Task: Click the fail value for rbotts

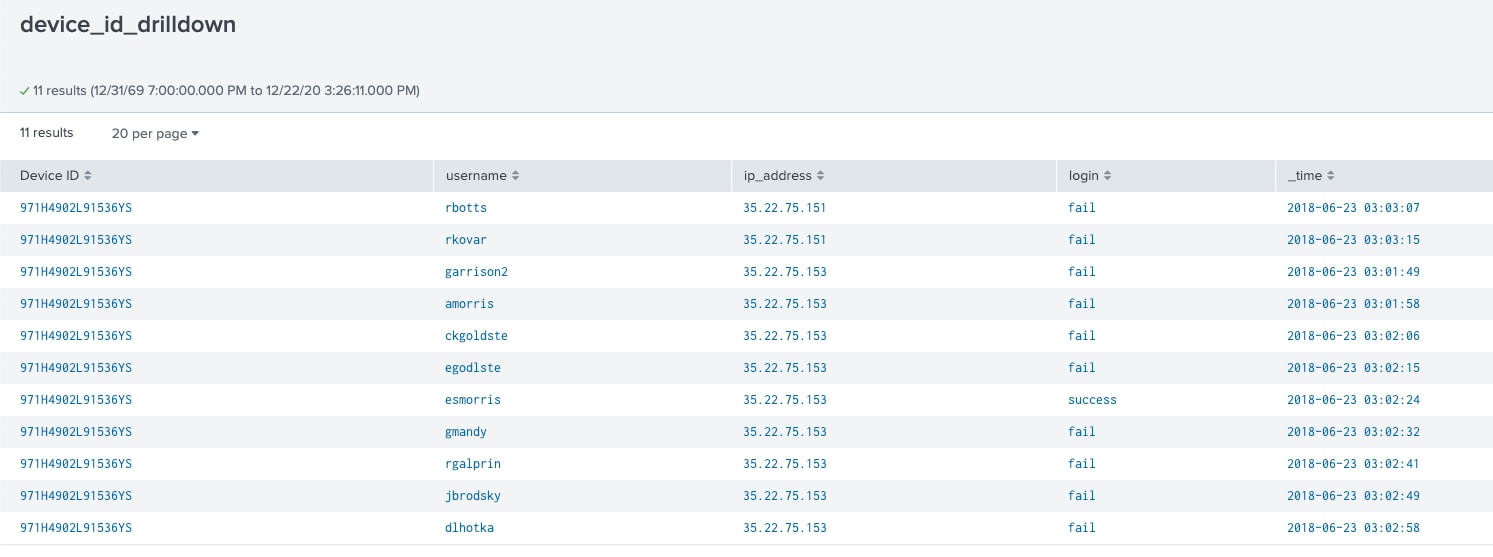Action: (x=1082, y=208)
